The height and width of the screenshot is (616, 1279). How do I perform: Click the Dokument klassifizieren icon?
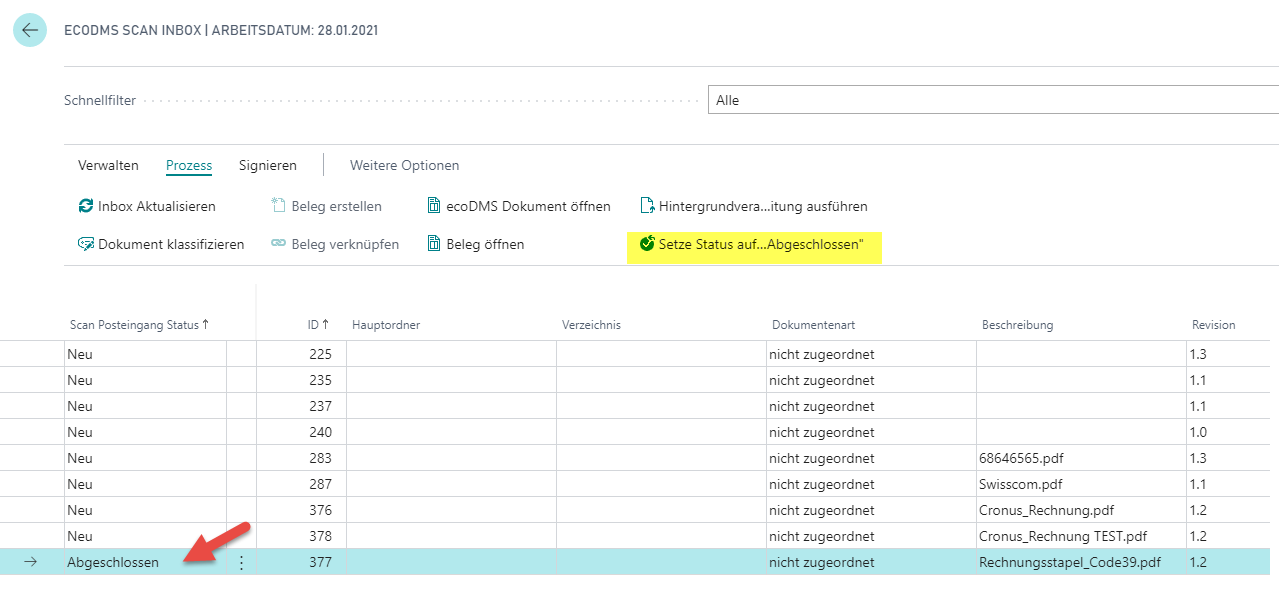pyautogui.click(x=86, y=244)
